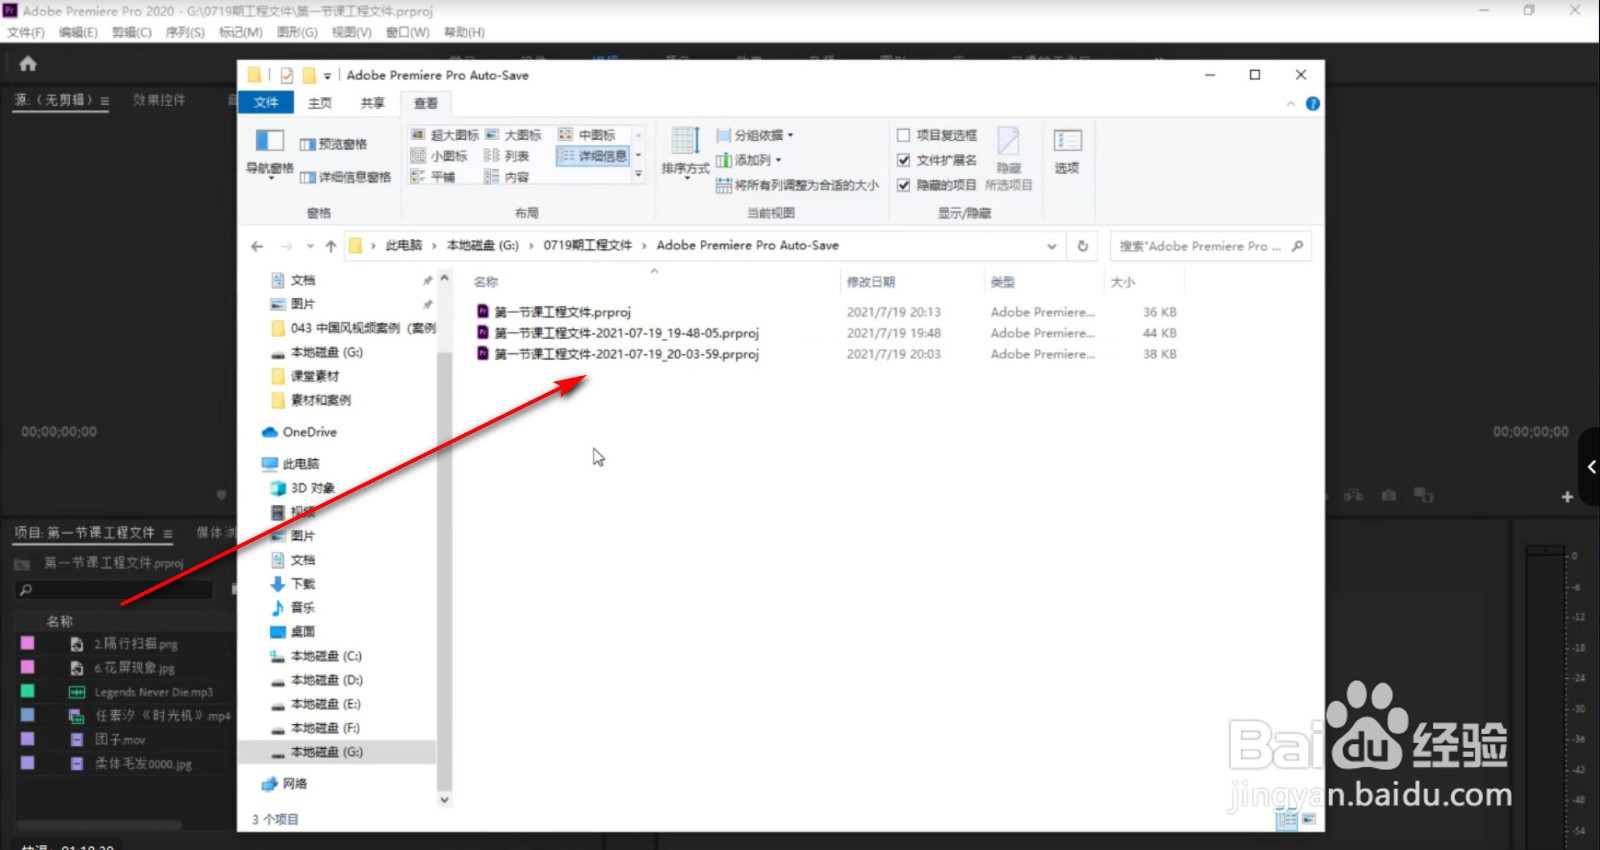Choose details layout
This screenshot has width=1600, height=850.
coord(593,156)
